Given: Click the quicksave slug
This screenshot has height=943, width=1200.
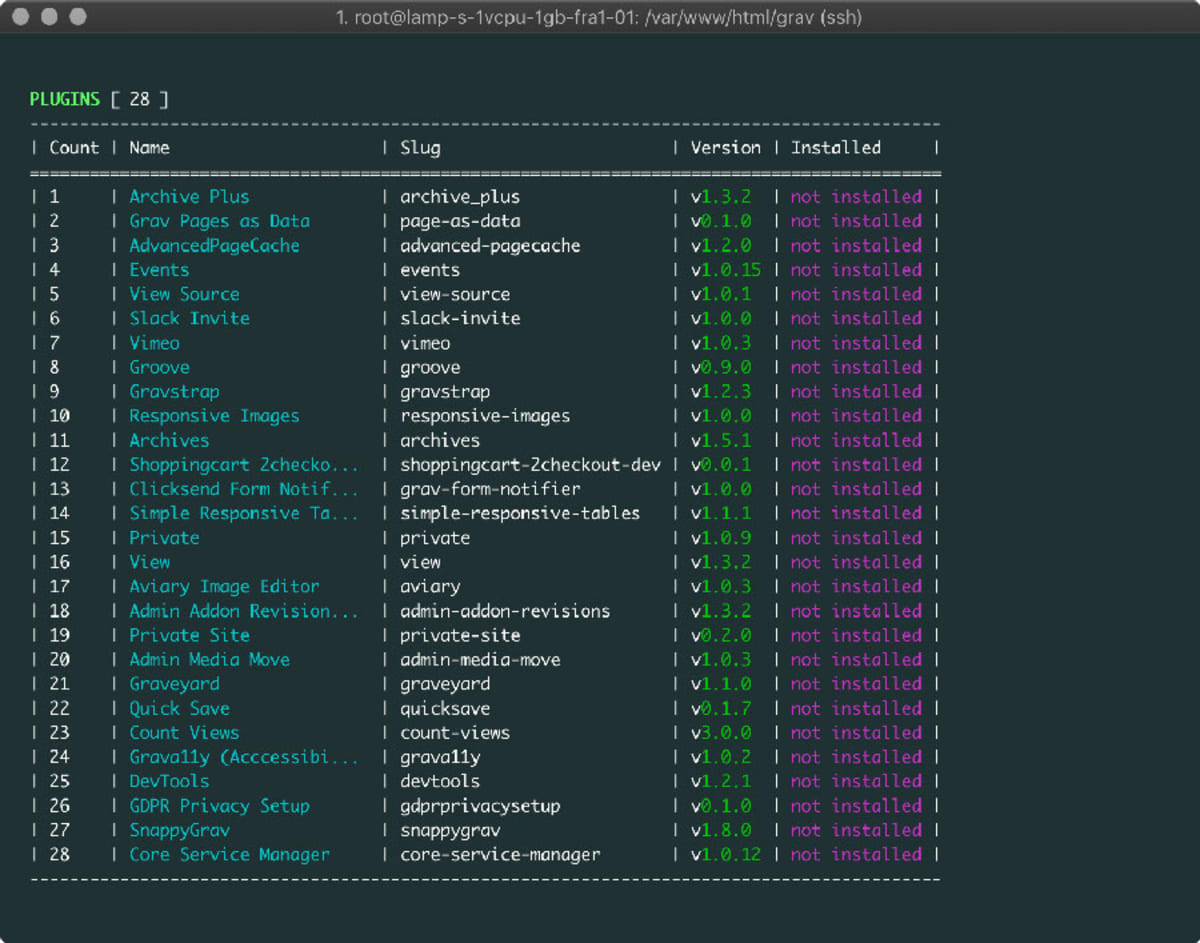Looking at the screenshot, I should [445, 708].
